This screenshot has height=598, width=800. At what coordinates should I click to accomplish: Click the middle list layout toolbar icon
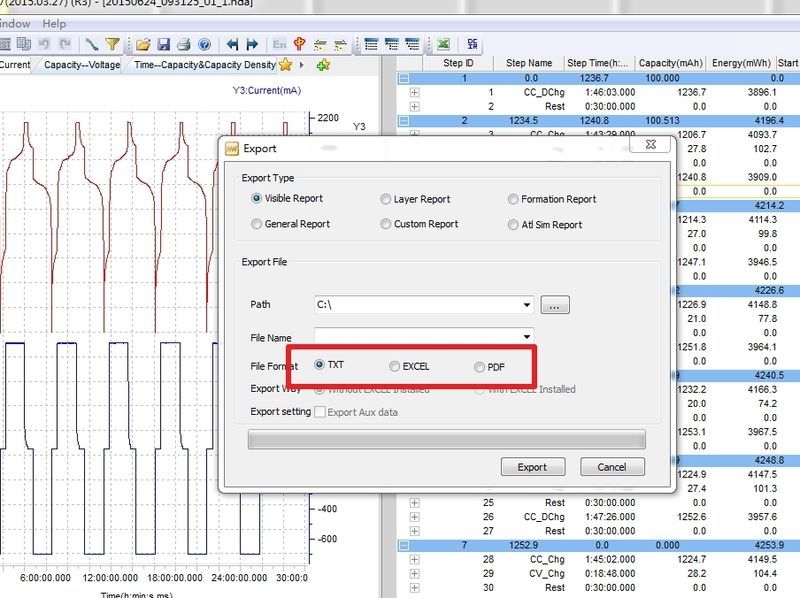[392, 45]
